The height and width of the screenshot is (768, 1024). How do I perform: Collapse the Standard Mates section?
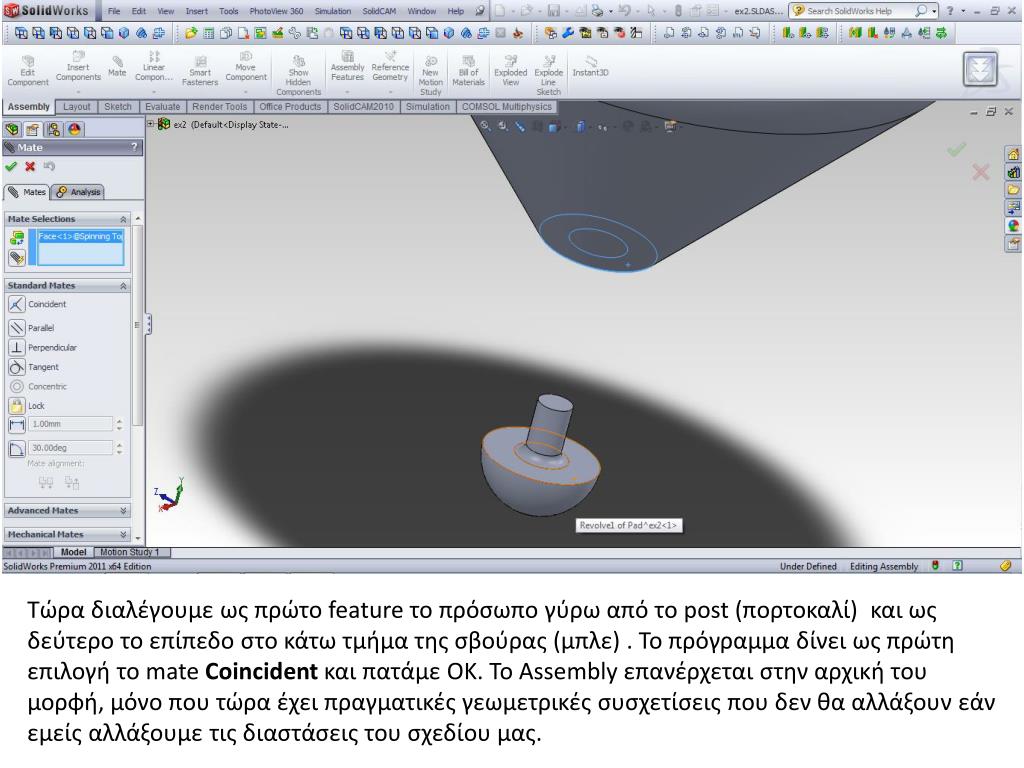[x=123, y=286]
